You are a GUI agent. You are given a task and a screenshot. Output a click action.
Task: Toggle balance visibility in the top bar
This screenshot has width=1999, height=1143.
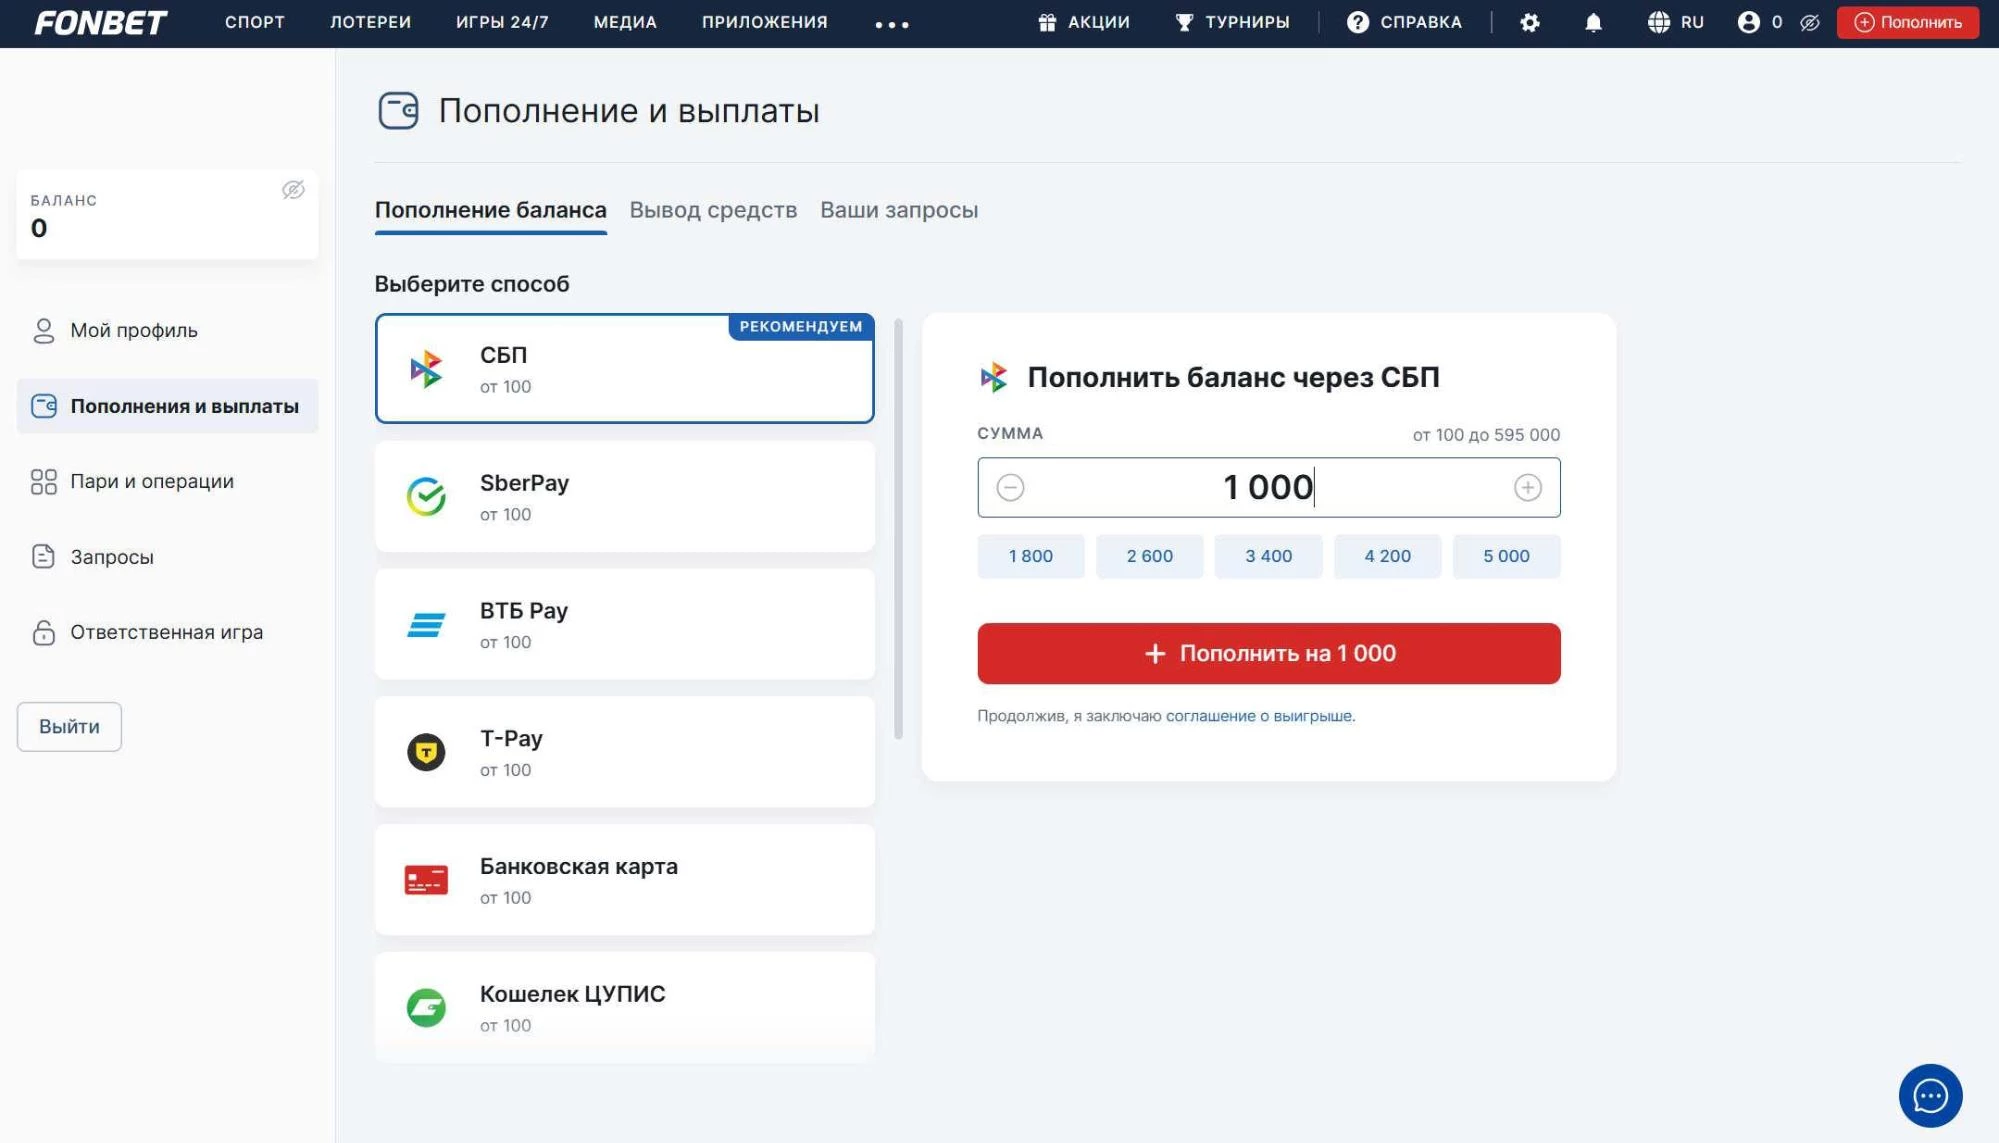coord(1808,22)
